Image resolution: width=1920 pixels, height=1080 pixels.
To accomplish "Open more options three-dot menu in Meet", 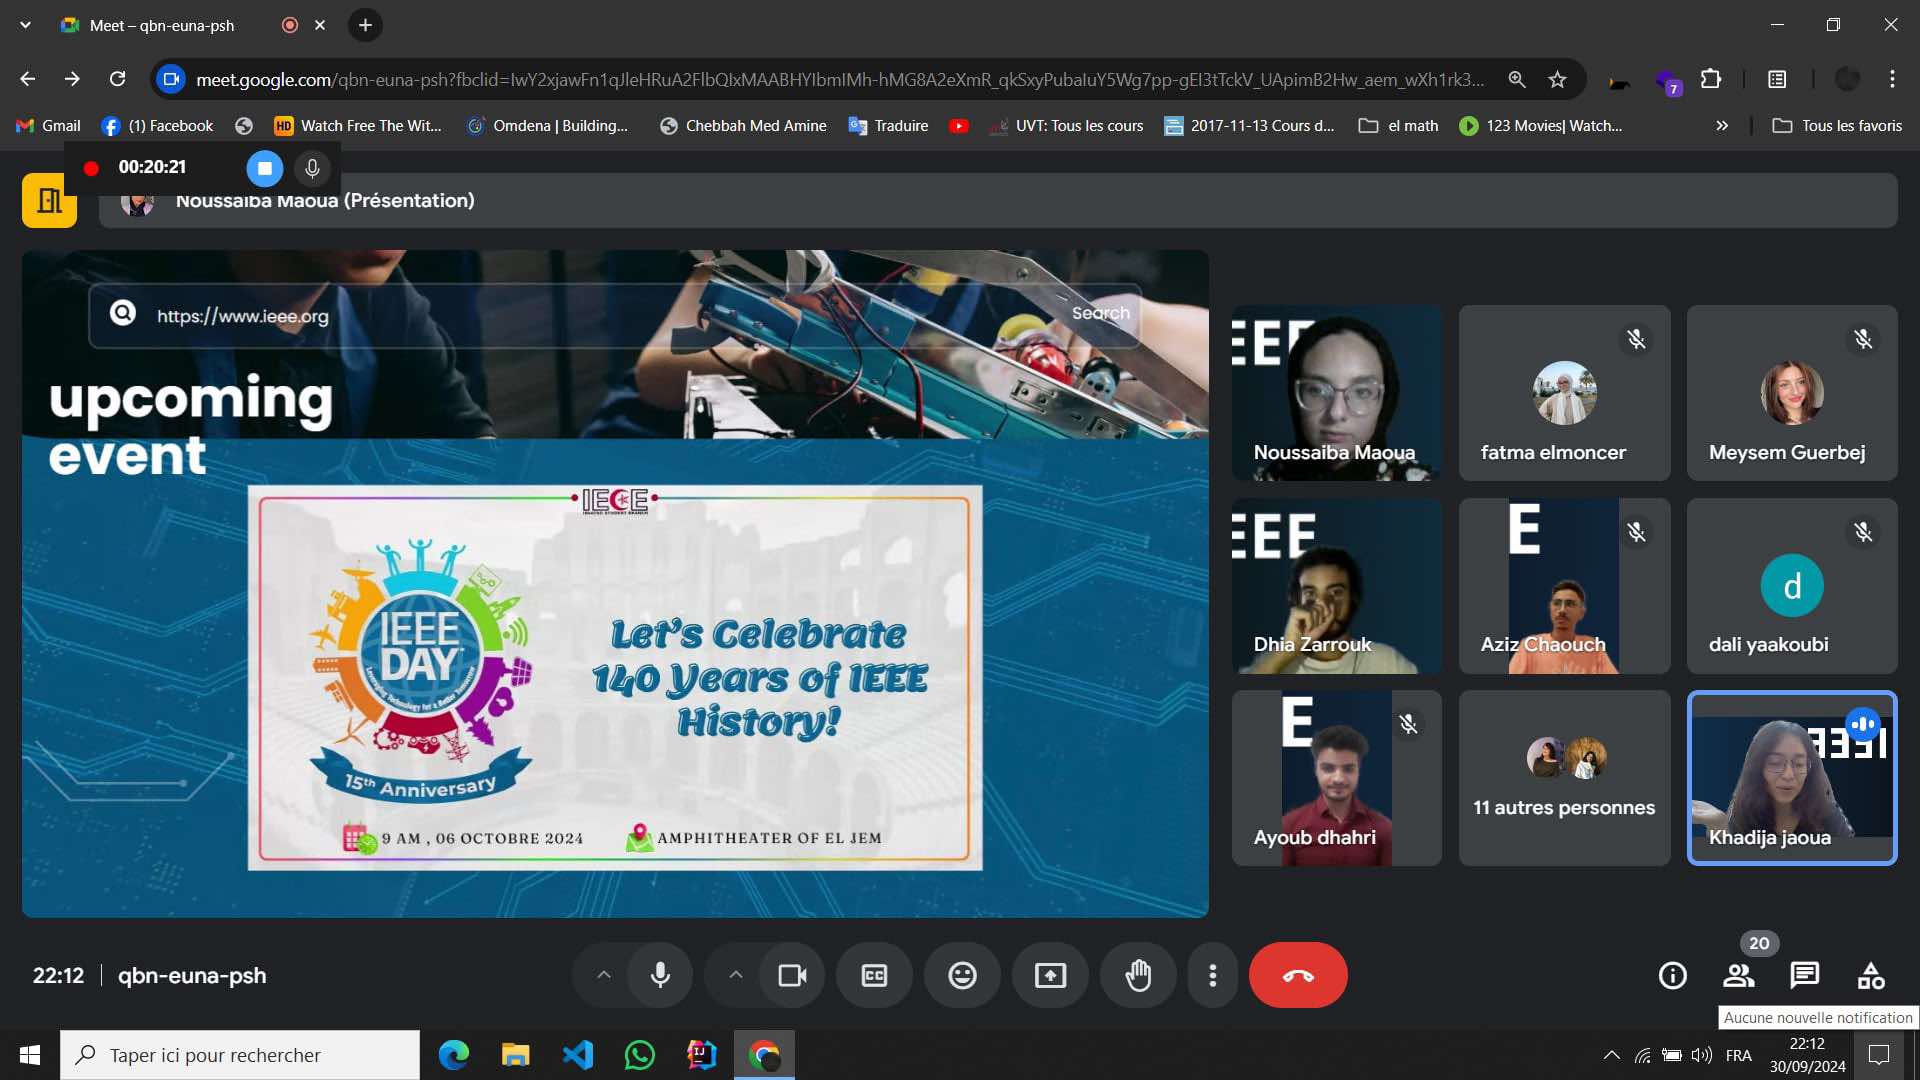I will pyautogui.click(x=1212, y=975).
